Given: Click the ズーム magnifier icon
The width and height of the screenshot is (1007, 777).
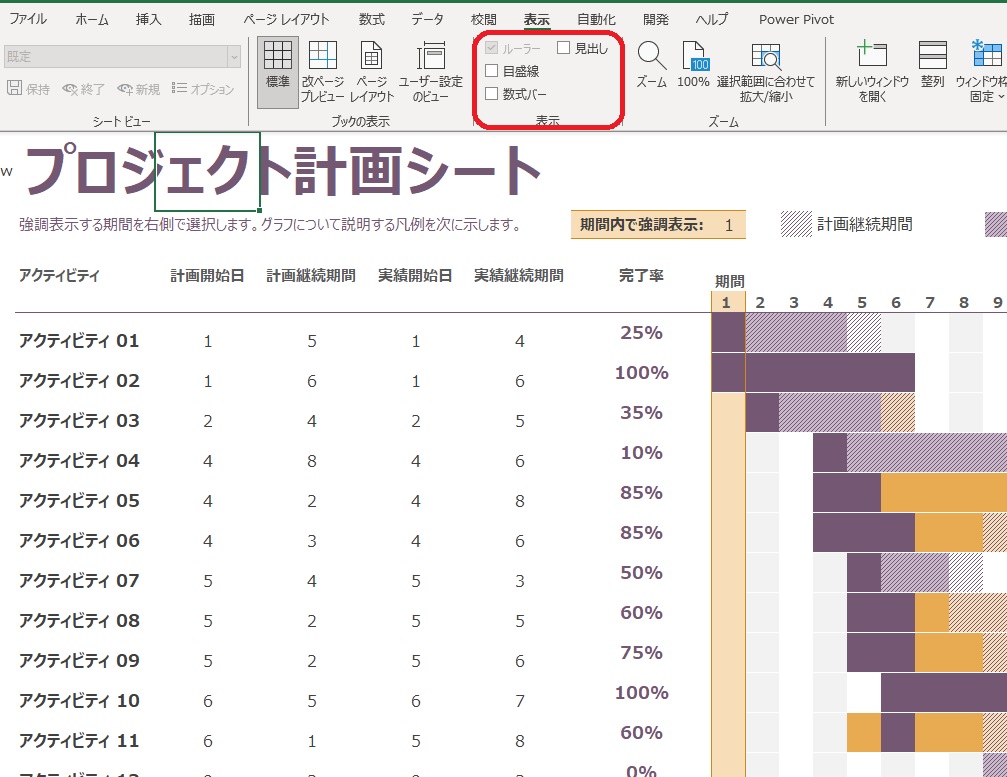Looking at the screenshot, I should click(x=651, y=64).
